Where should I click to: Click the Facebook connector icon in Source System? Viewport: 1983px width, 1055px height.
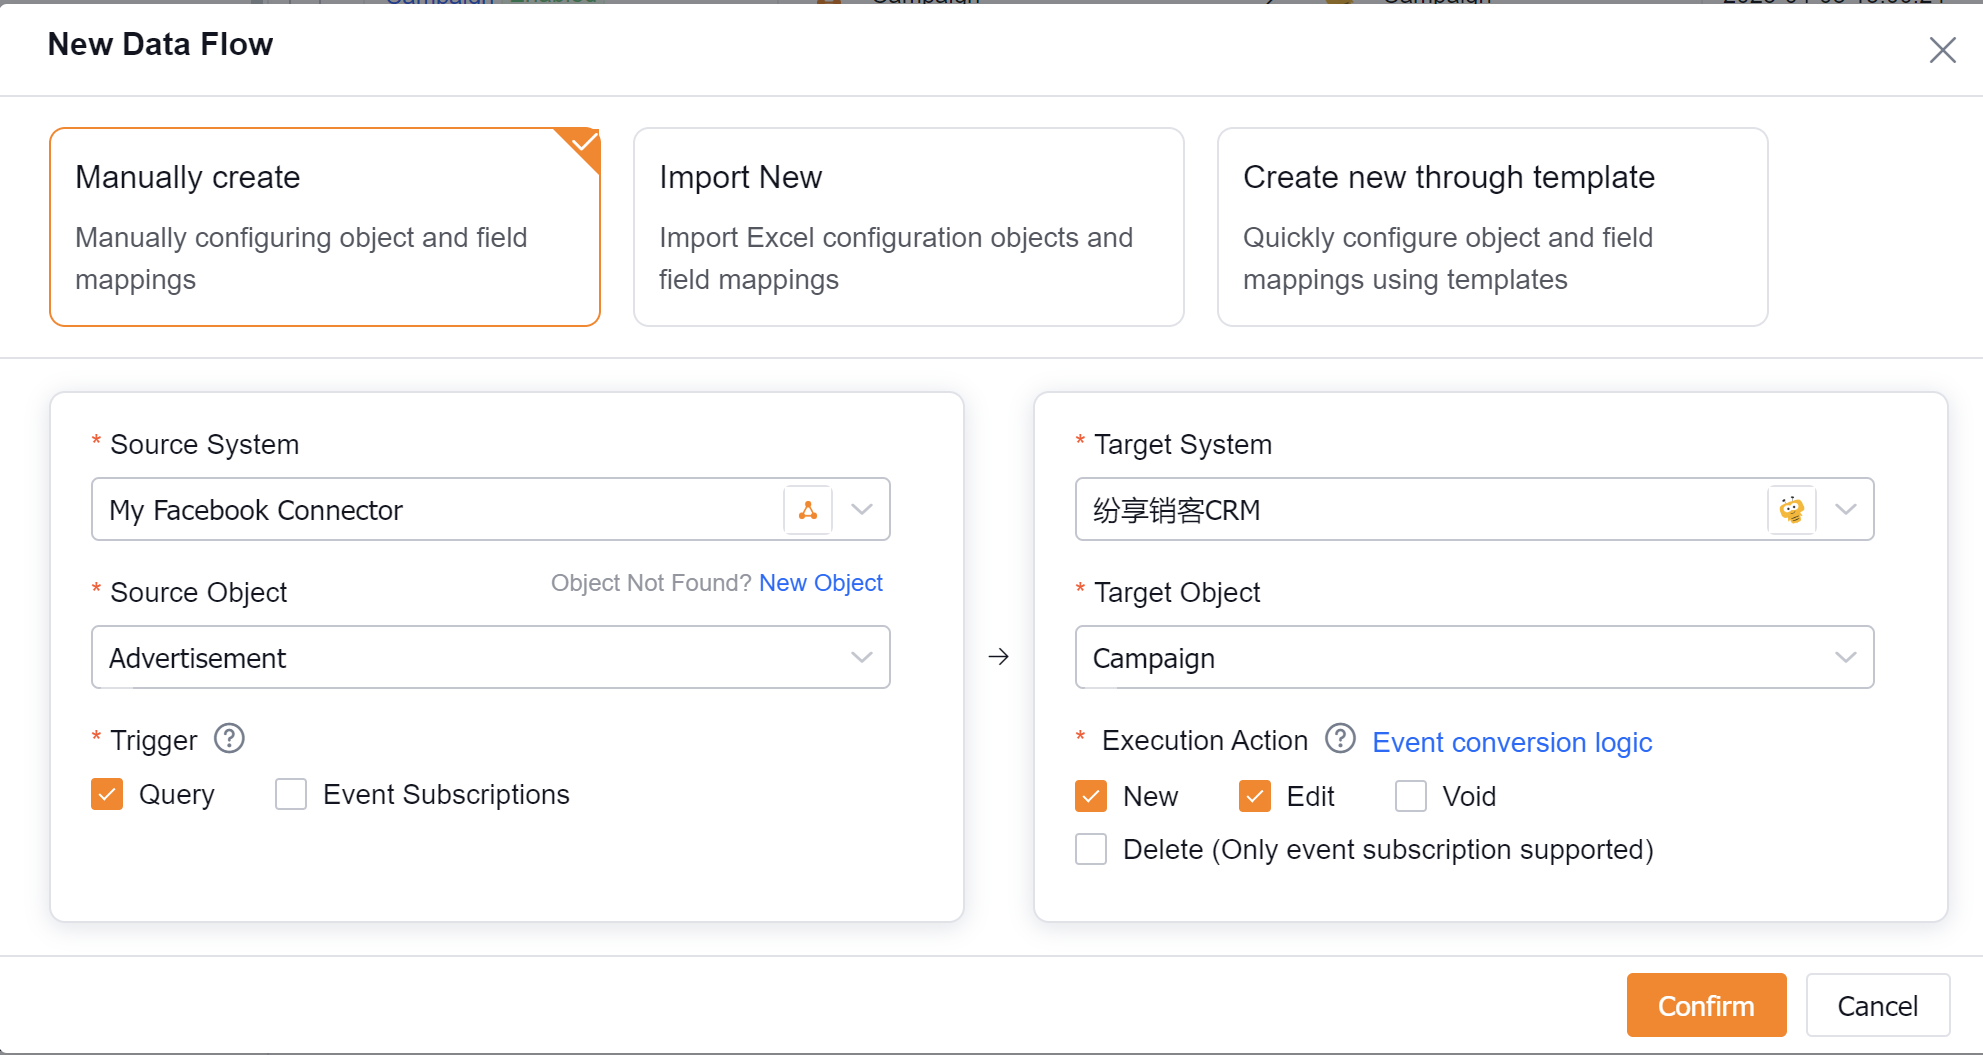(808, 510)
